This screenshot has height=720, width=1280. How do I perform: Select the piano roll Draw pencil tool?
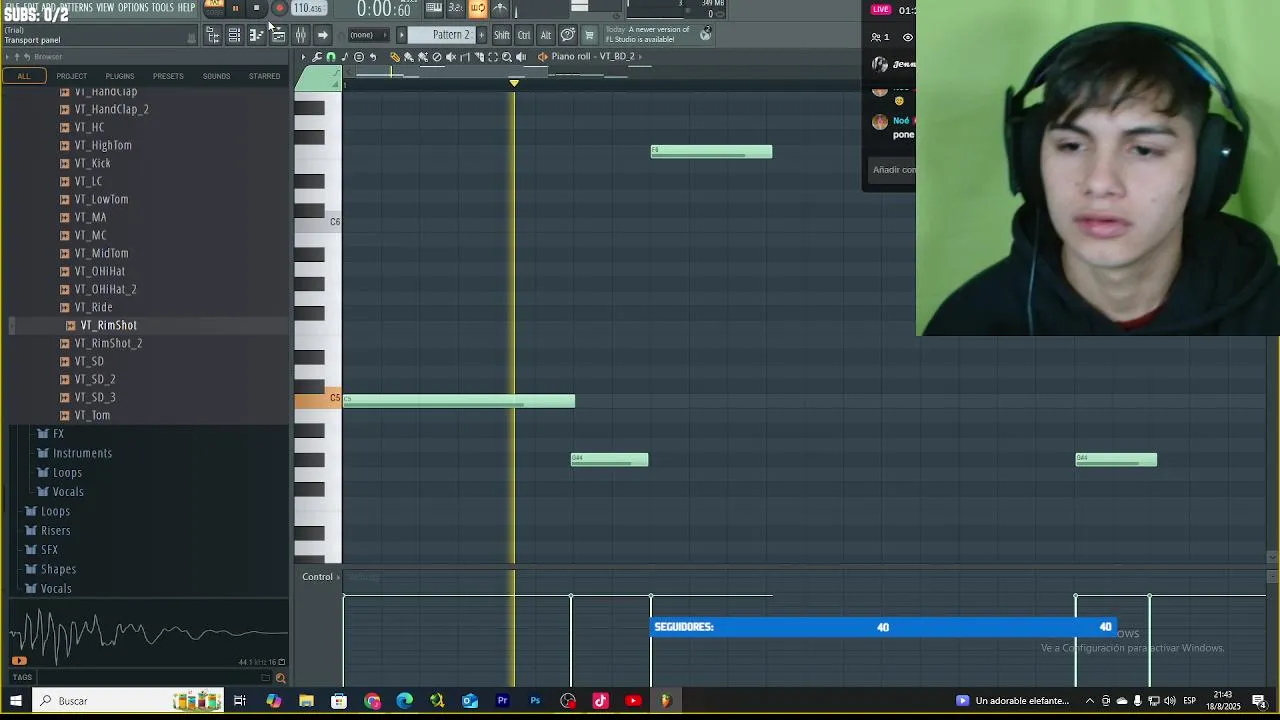394,57
